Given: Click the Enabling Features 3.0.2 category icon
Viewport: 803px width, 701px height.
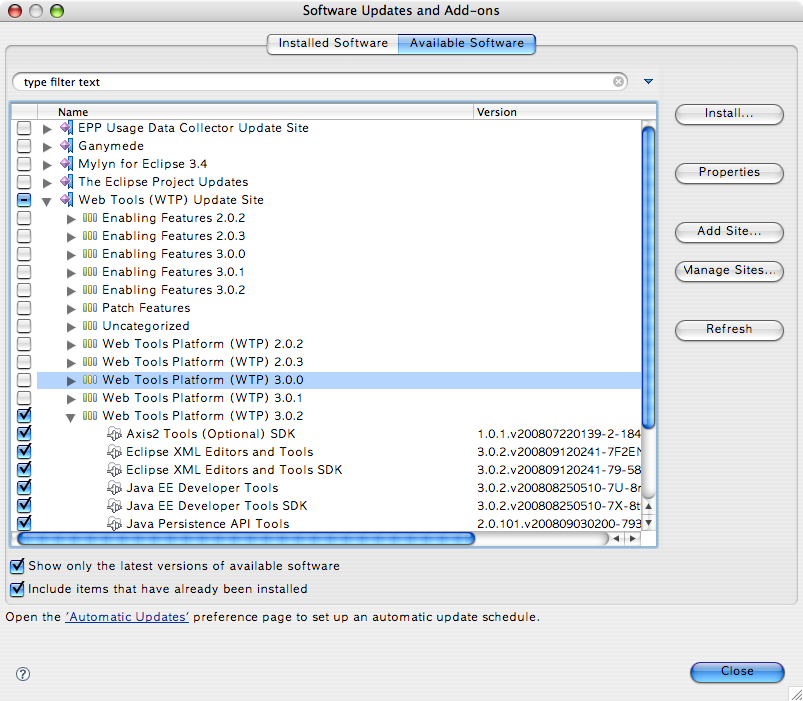Looking at the screenshot, I should point(90,290).
